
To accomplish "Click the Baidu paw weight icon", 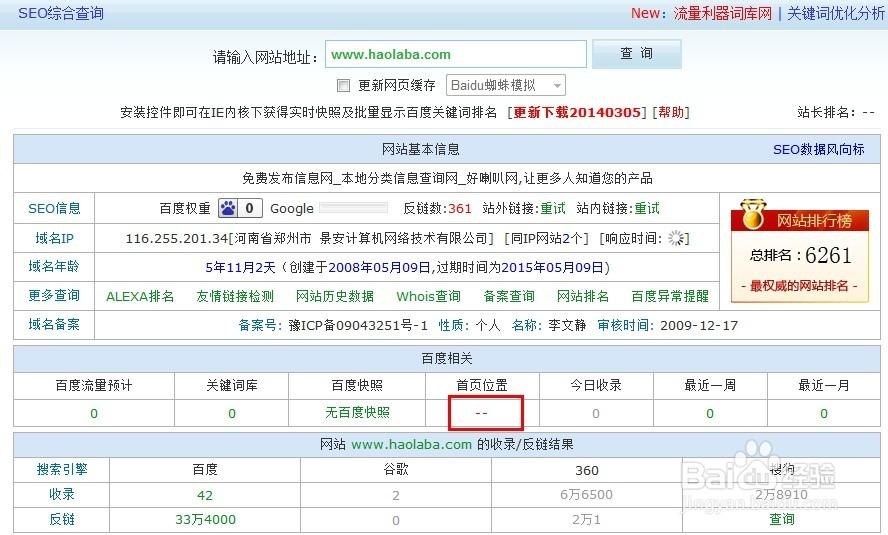I will [228, 208].
